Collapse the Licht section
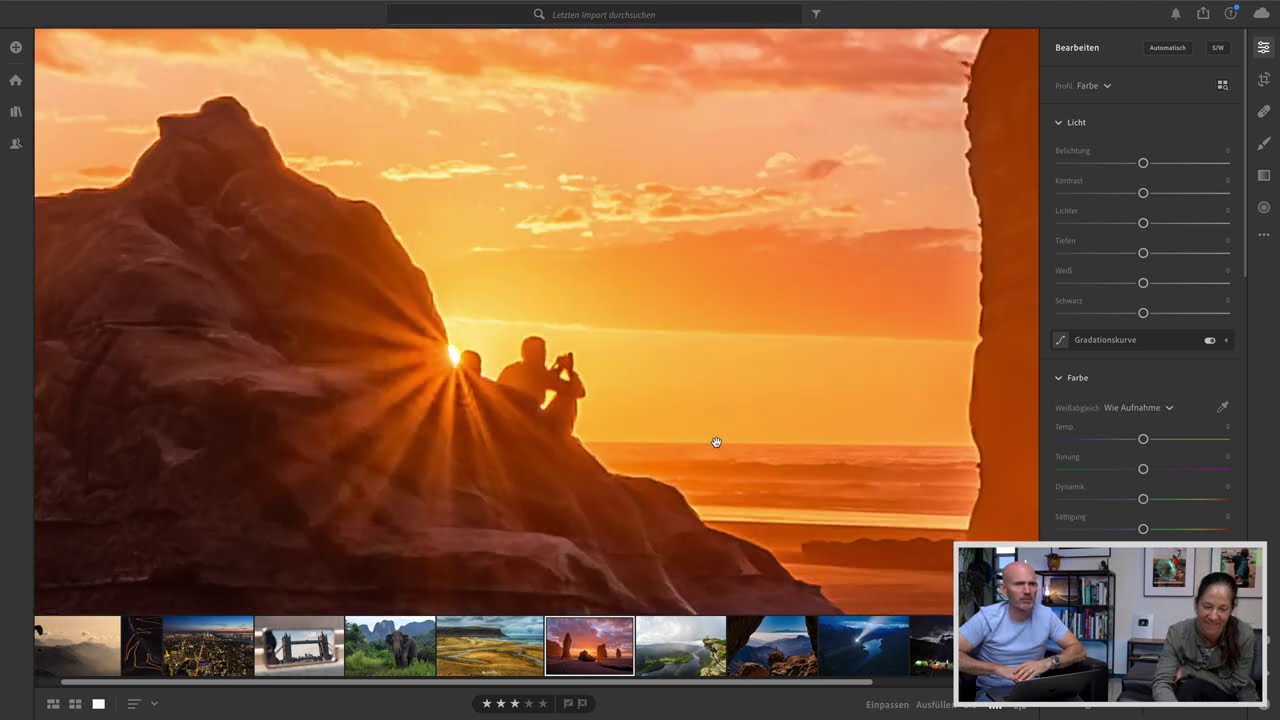 pyautogui.click(x=1058, y=122)
